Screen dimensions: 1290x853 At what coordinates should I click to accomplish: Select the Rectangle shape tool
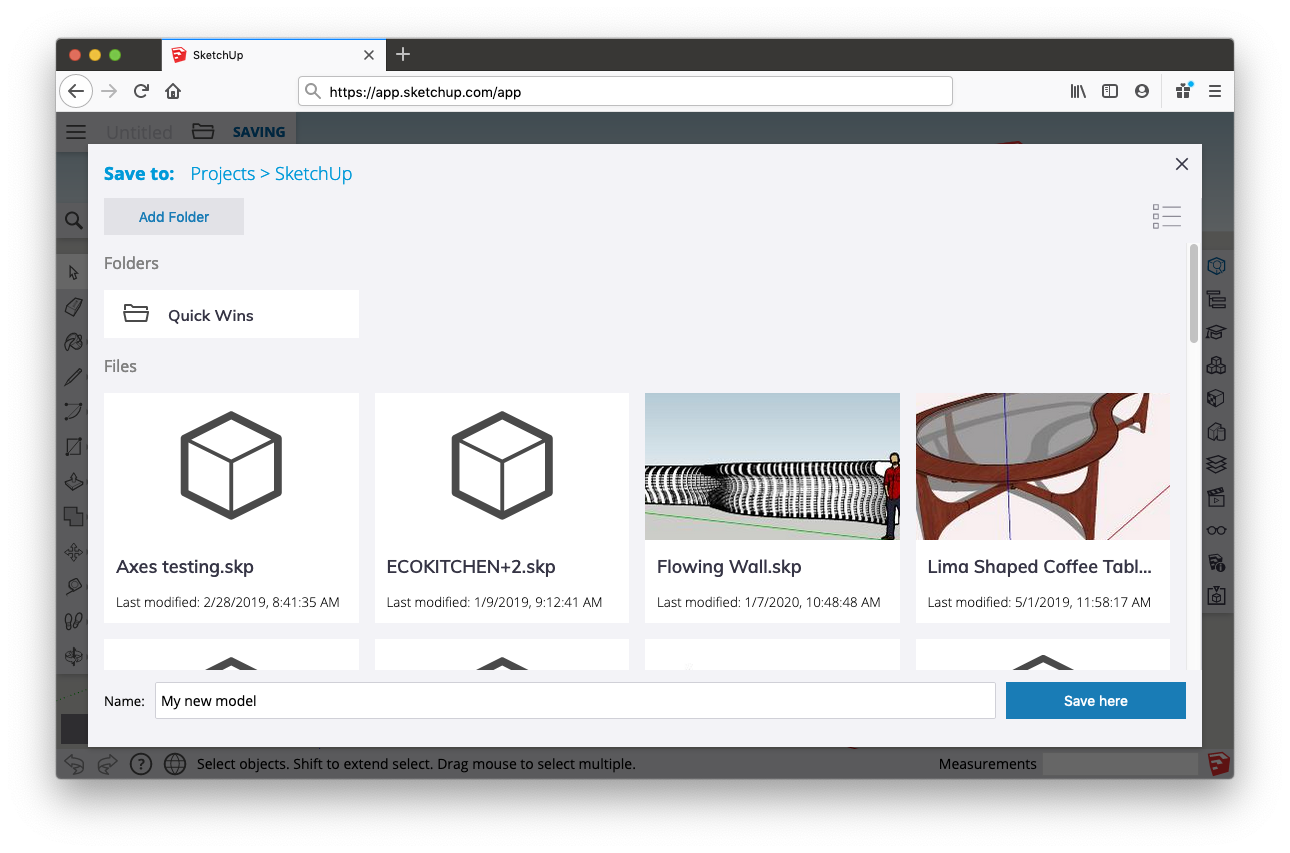(74, 447)
